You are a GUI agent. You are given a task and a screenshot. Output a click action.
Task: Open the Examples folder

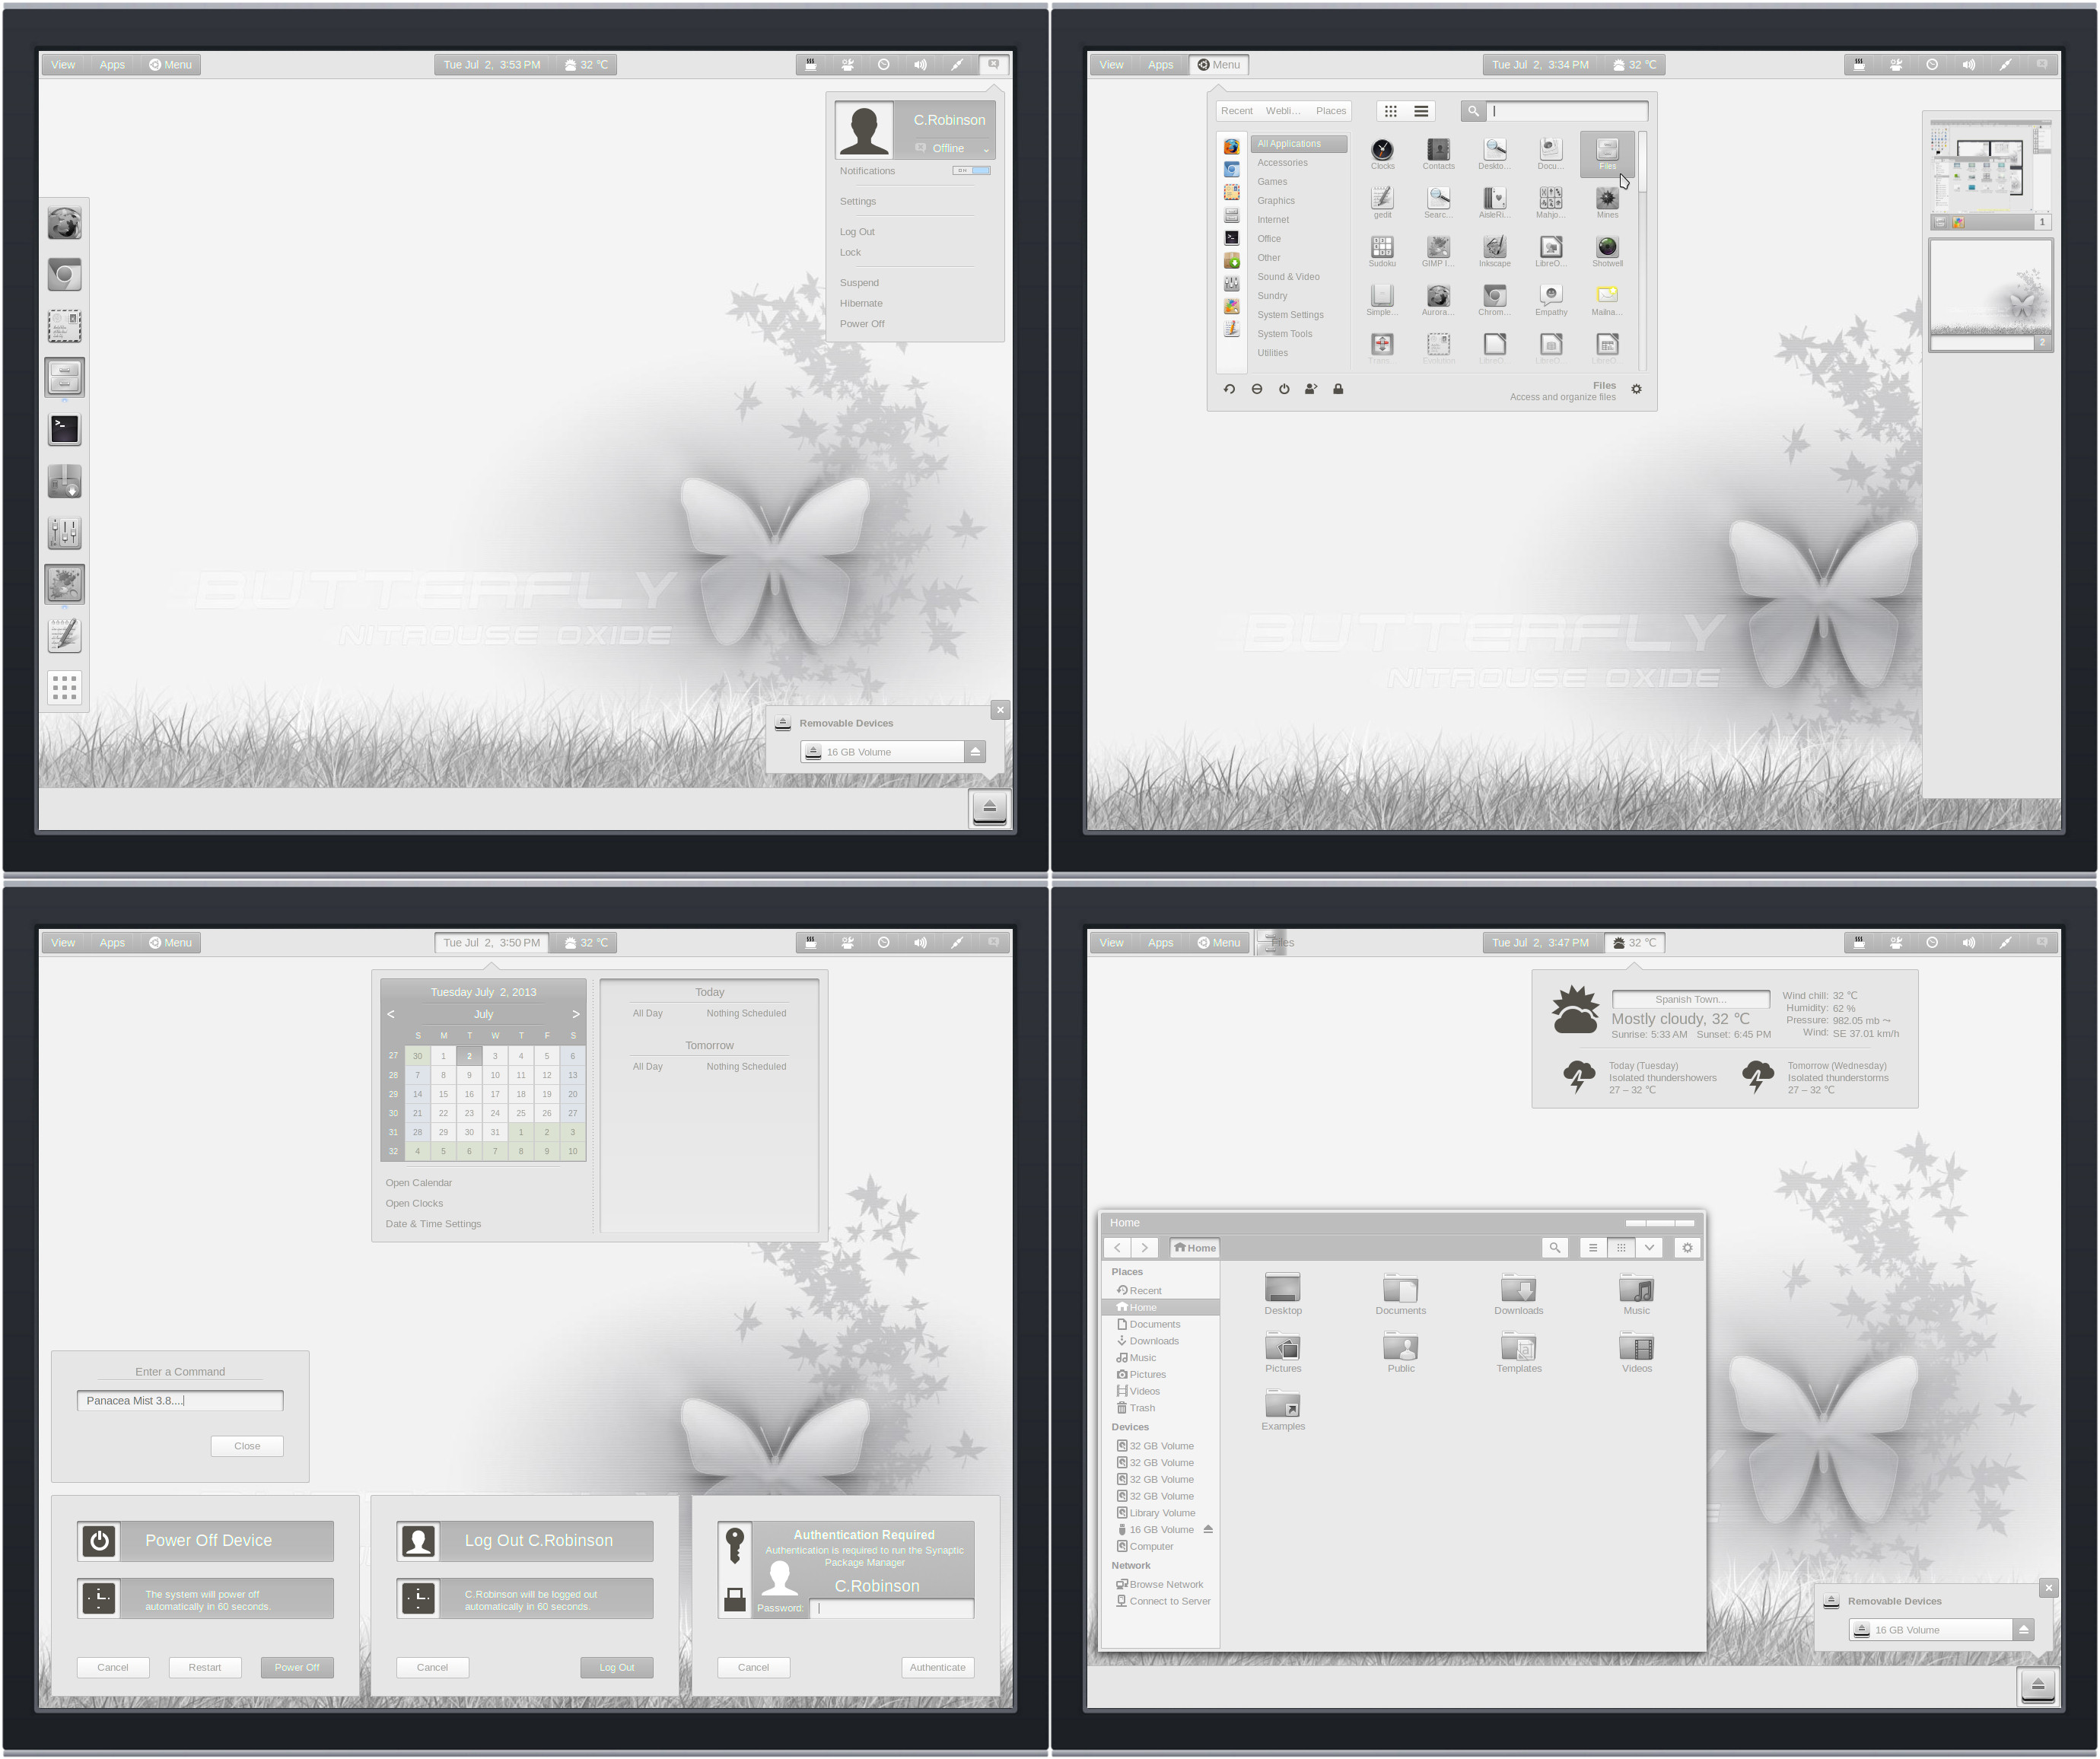(x=1283, y=1411)
